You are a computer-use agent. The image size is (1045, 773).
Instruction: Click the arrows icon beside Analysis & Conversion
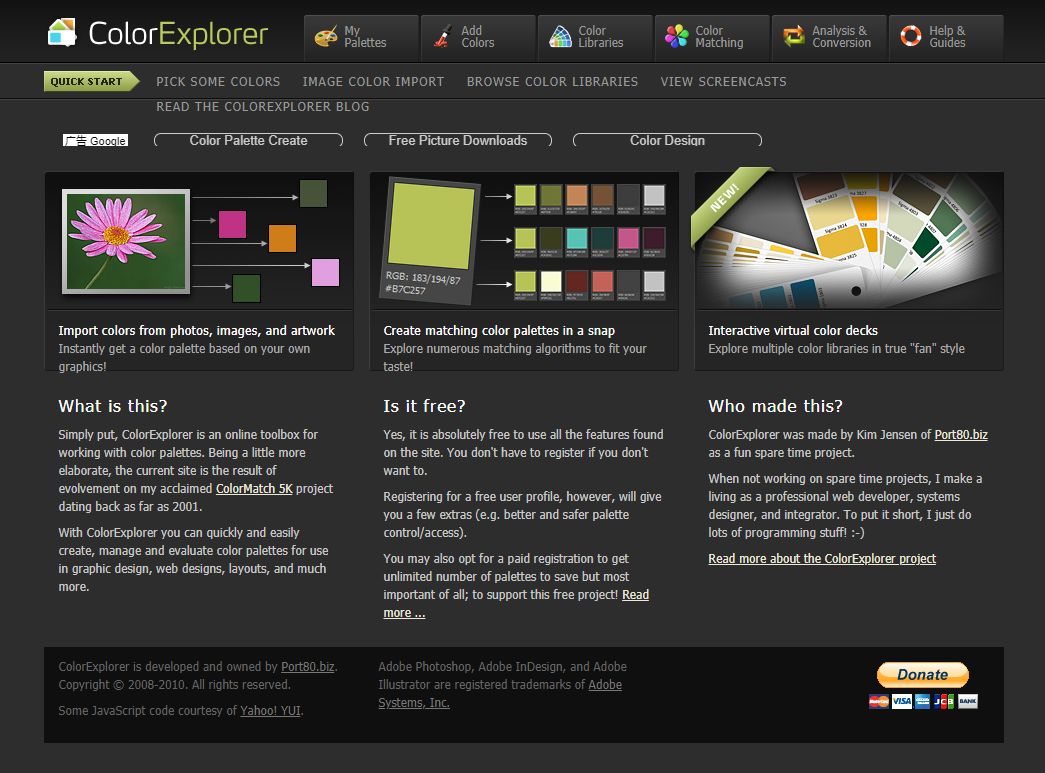[x=794, y=36]
